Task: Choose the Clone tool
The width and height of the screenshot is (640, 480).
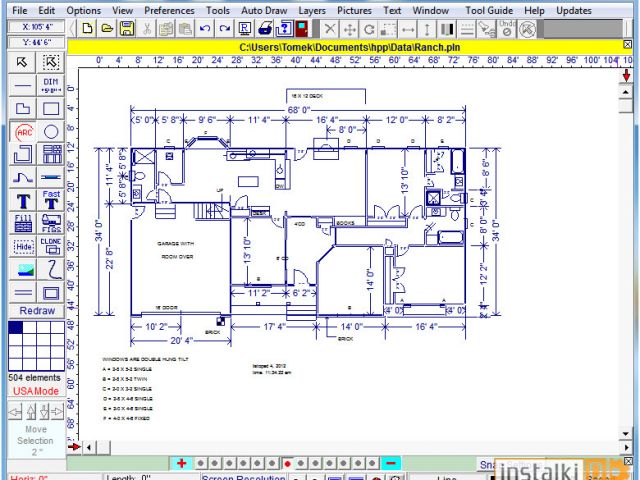Action: point(50,245)
